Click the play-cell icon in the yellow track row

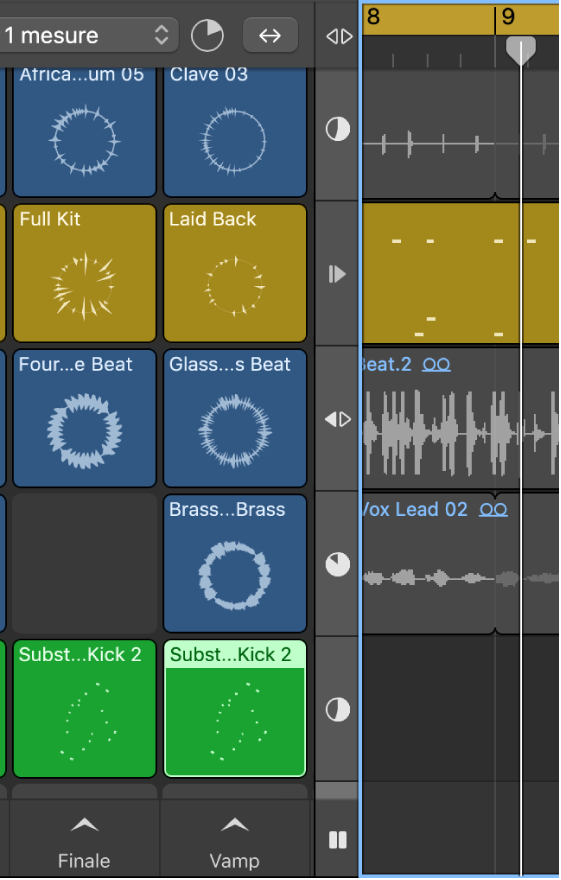337,274
